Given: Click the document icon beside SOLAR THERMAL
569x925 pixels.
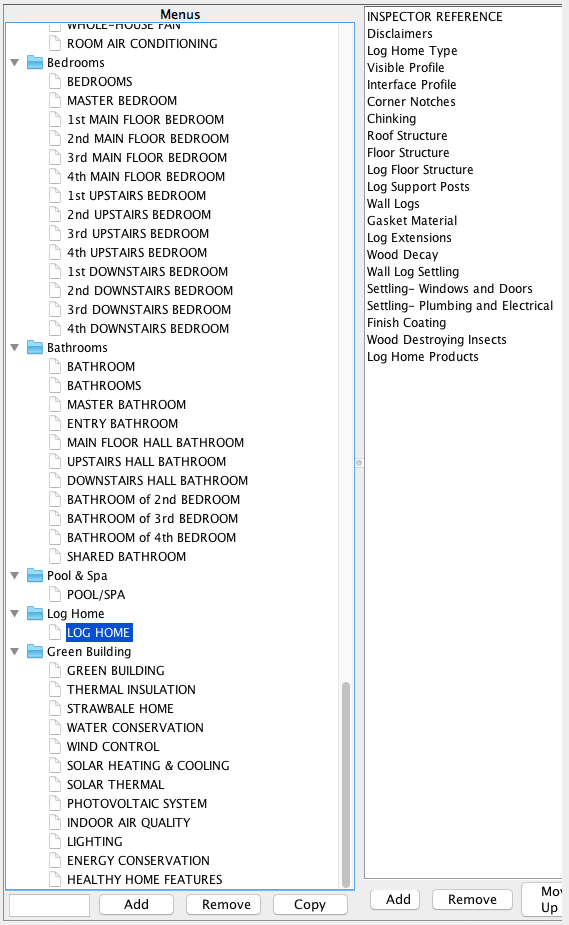Looking at the screenshot, I should (55, 785).
